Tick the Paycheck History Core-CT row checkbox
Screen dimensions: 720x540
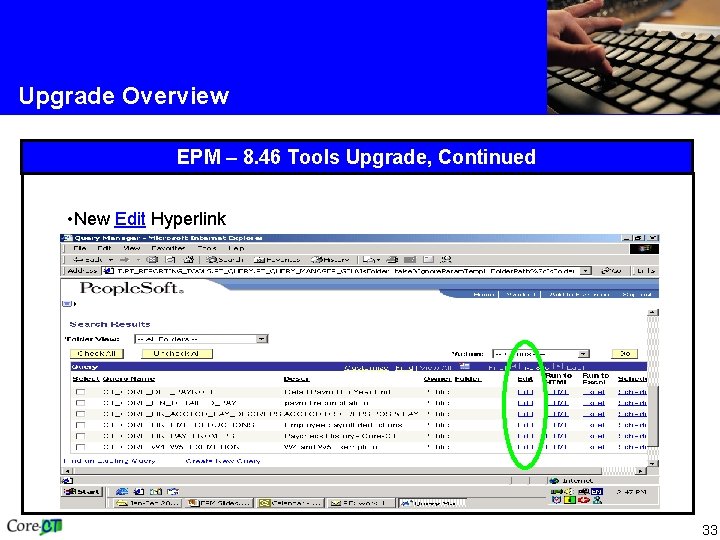[80, 436]
